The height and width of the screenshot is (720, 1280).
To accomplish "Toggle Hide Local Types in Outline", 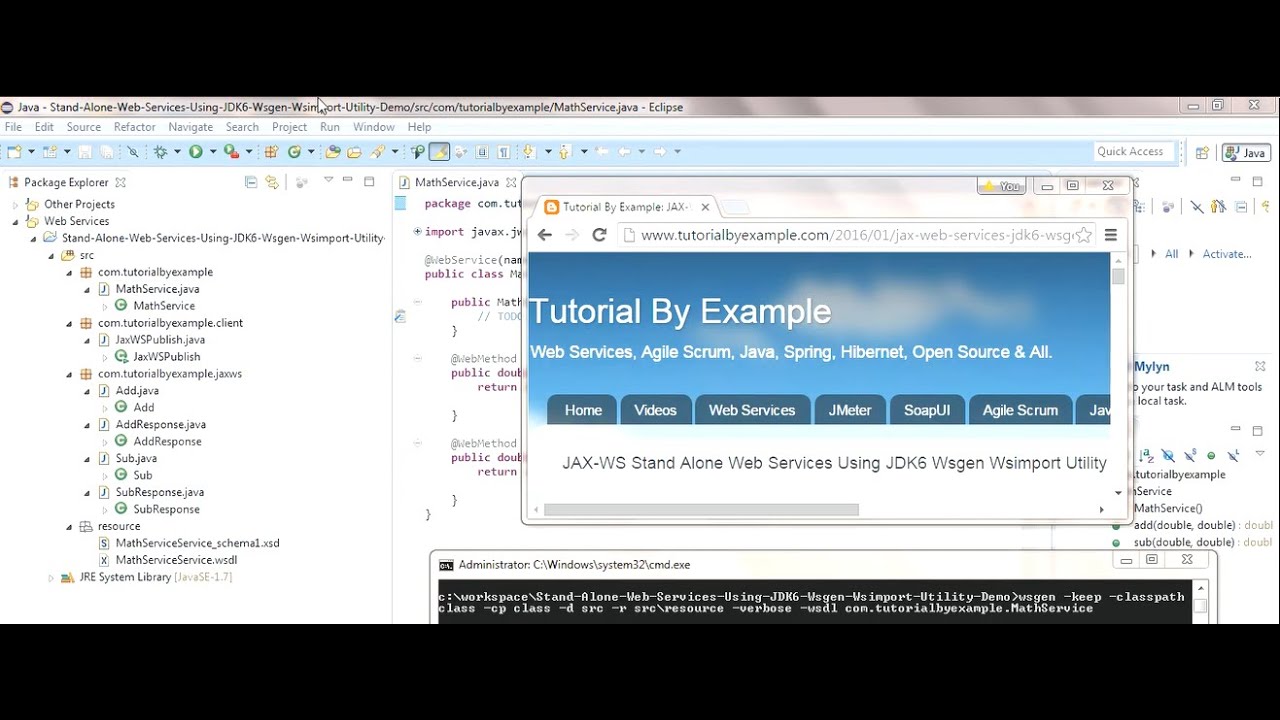I will pos(1233,455).
